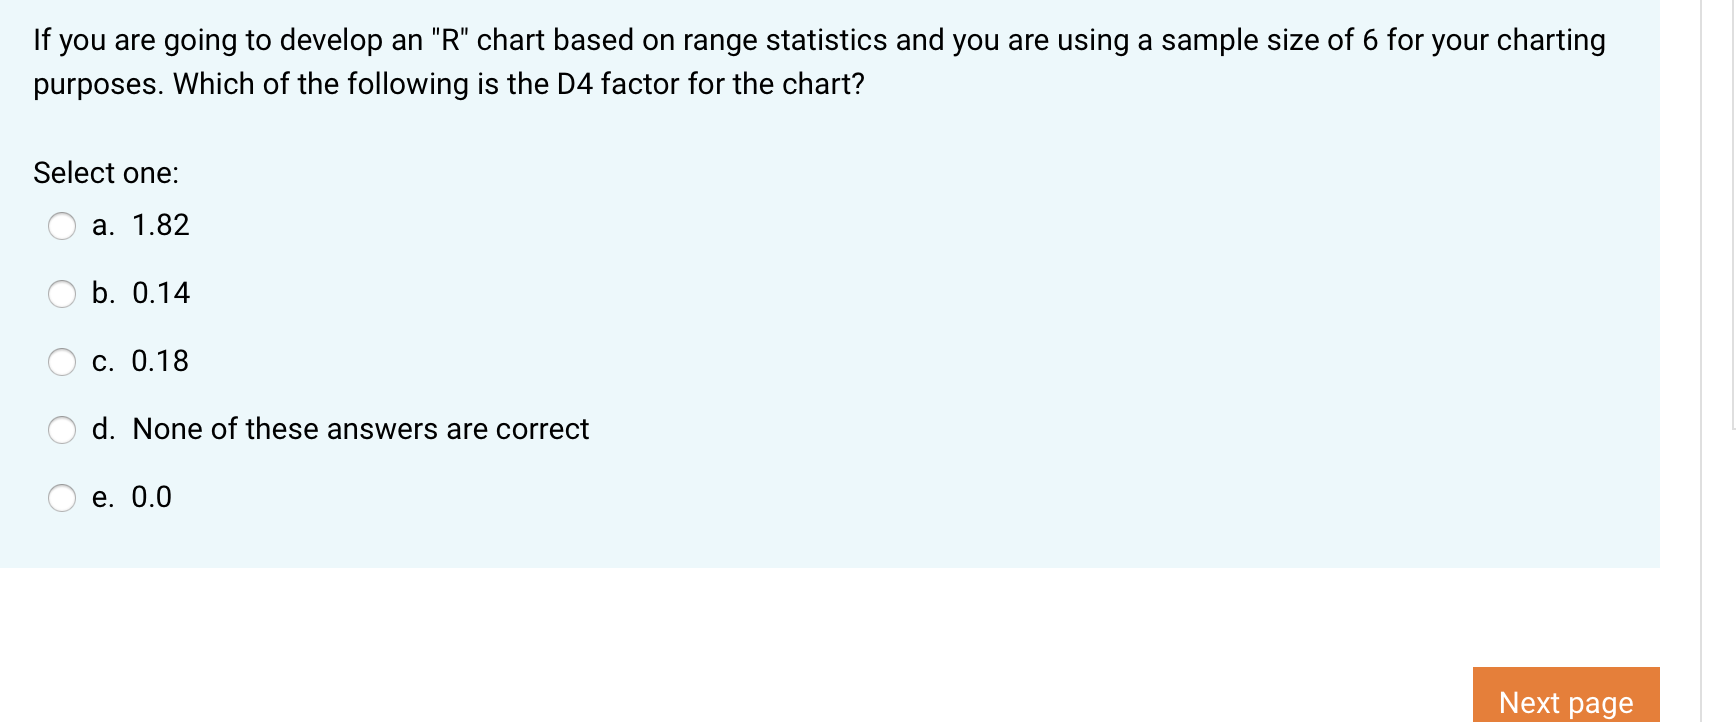Image resolution: width=1736 pixels, height=722 pixels.
Task: Click the Select one heading
Action: pos(105,173)
